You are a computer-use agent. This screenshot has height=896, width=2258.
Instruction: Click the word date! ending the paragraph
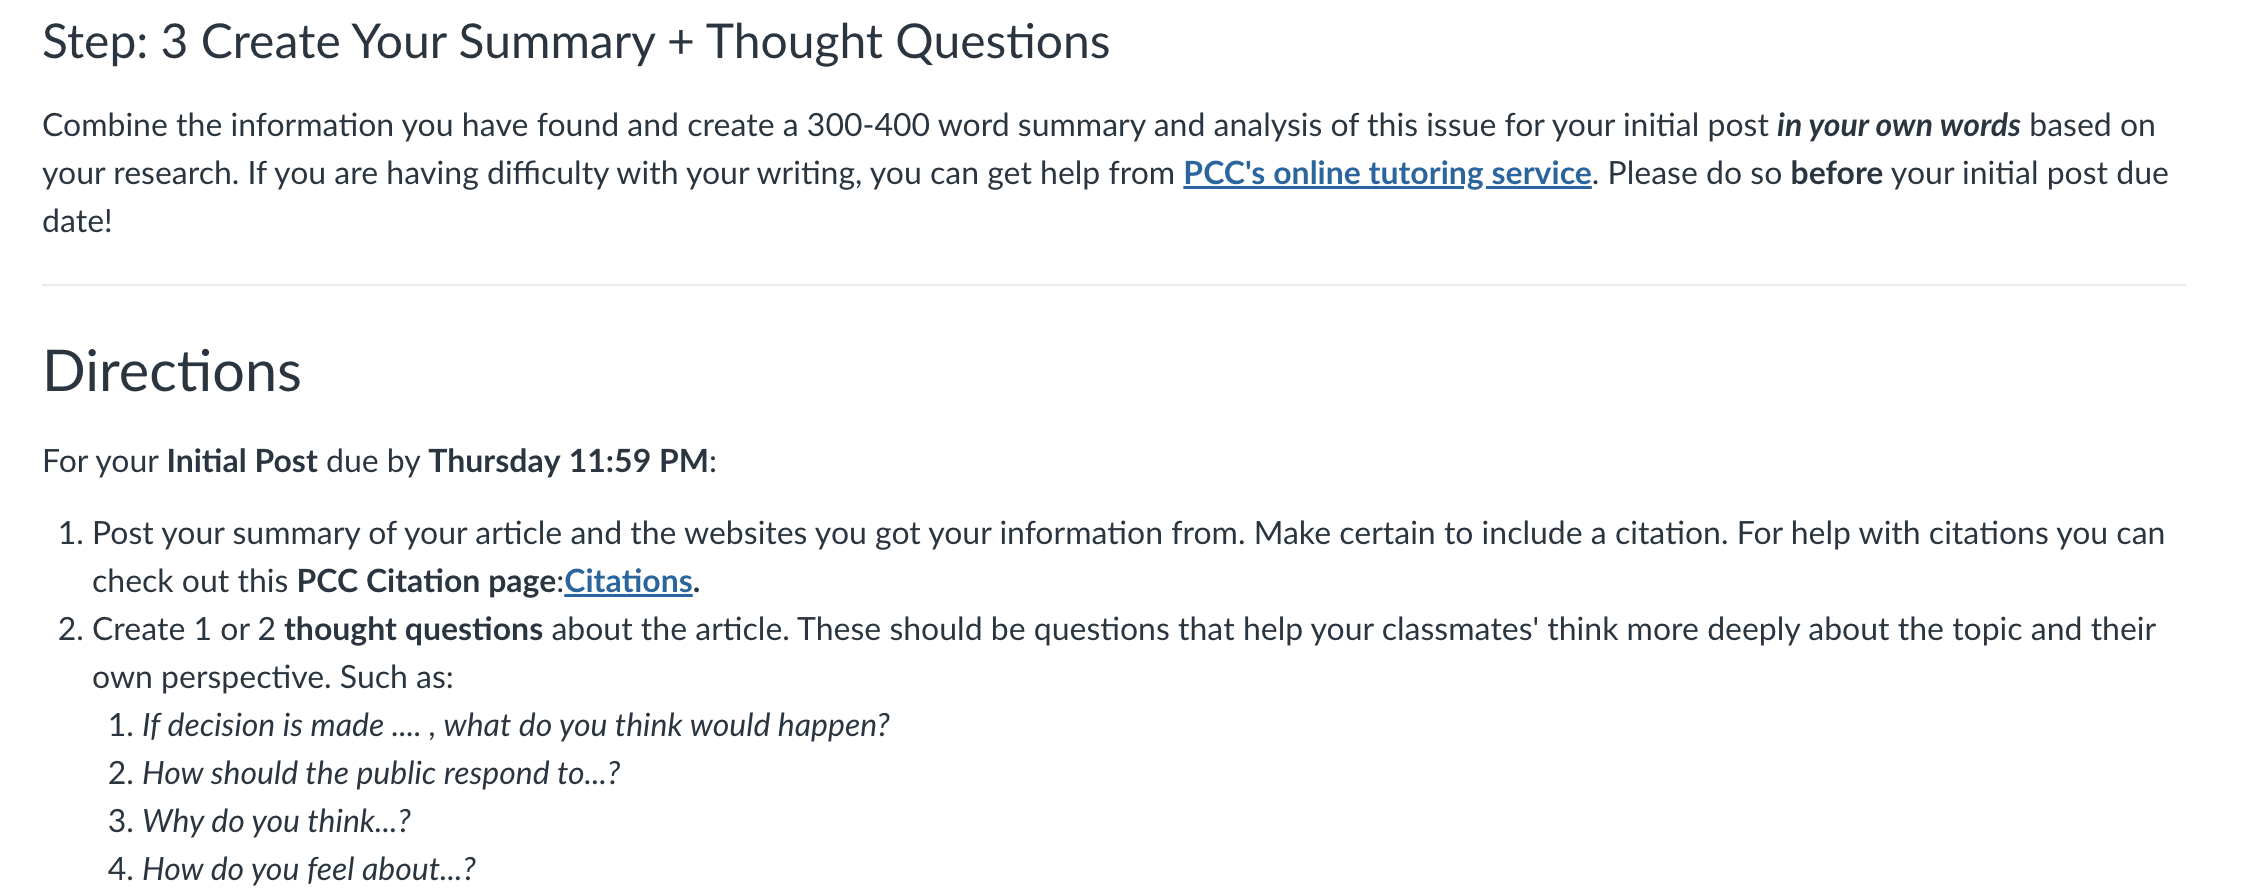pos(77,222)
